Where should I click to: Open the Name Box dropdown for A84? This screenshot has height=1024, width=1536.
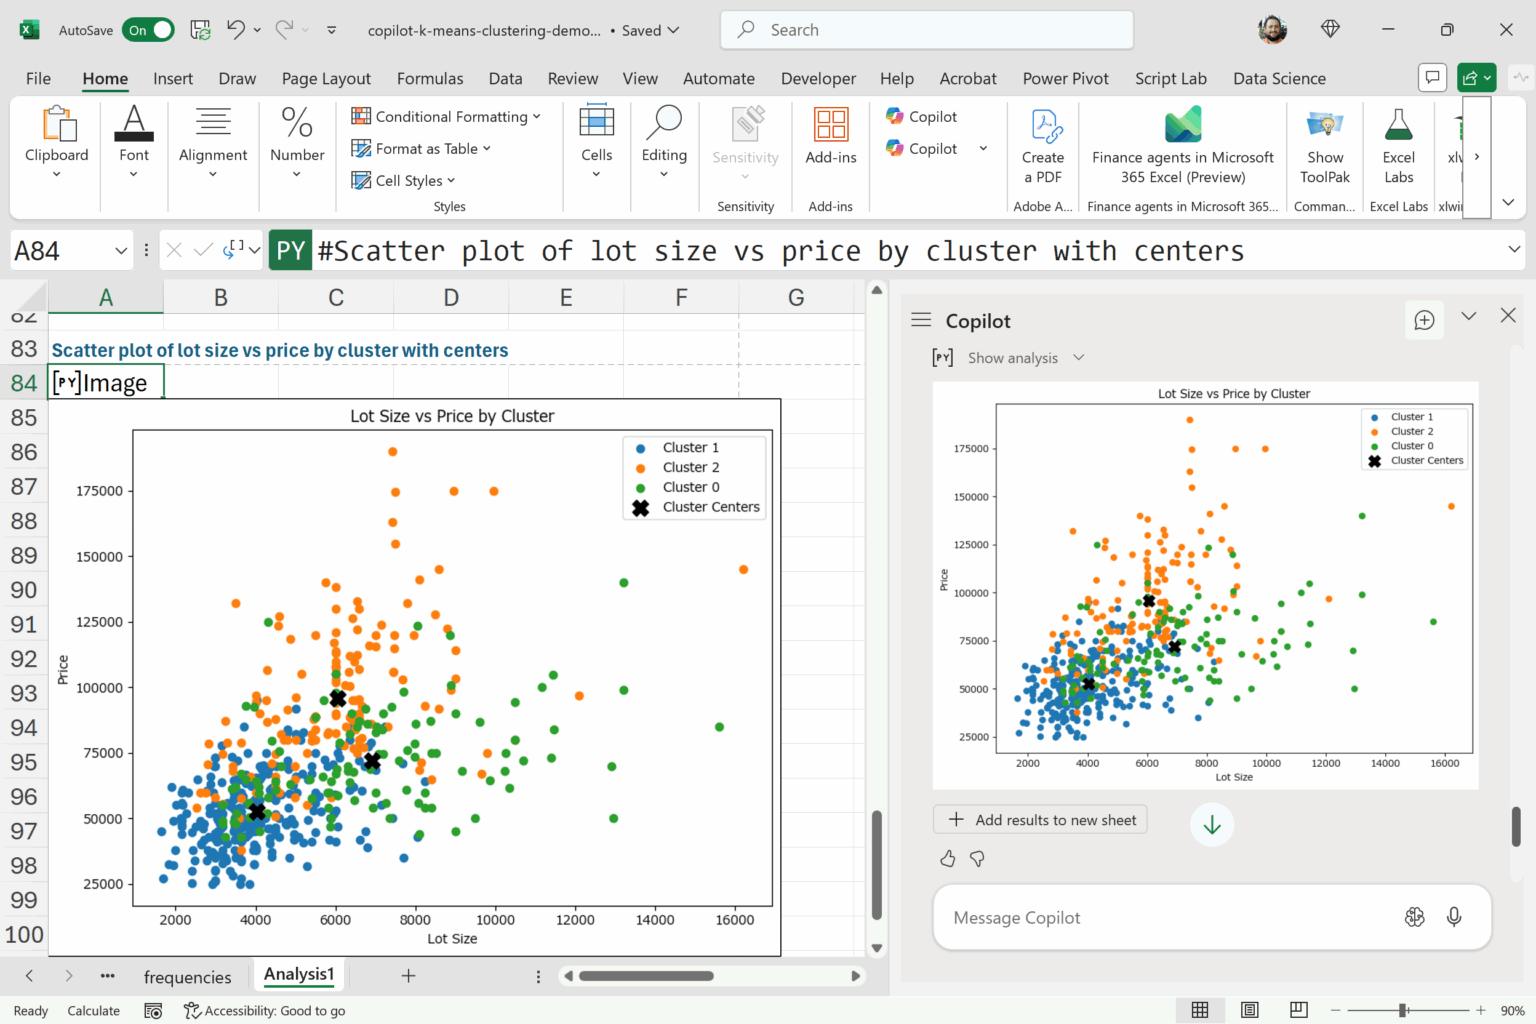coord(121,251)
